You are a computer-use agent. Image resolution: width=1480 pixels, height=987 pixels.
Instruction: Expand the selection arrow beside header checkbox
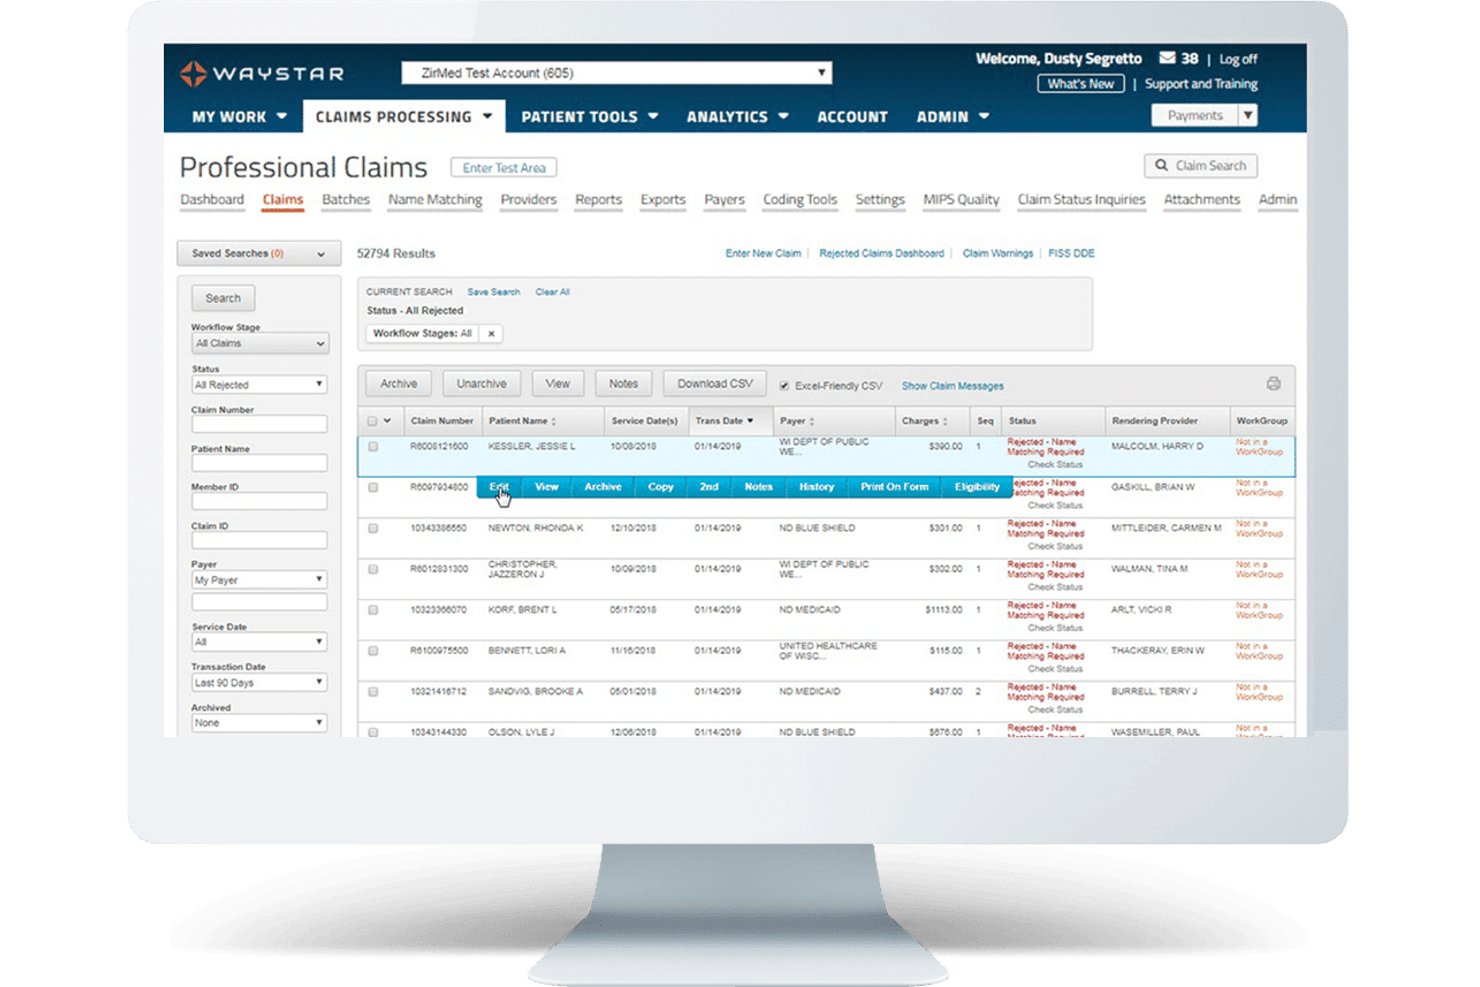[387, 421]
